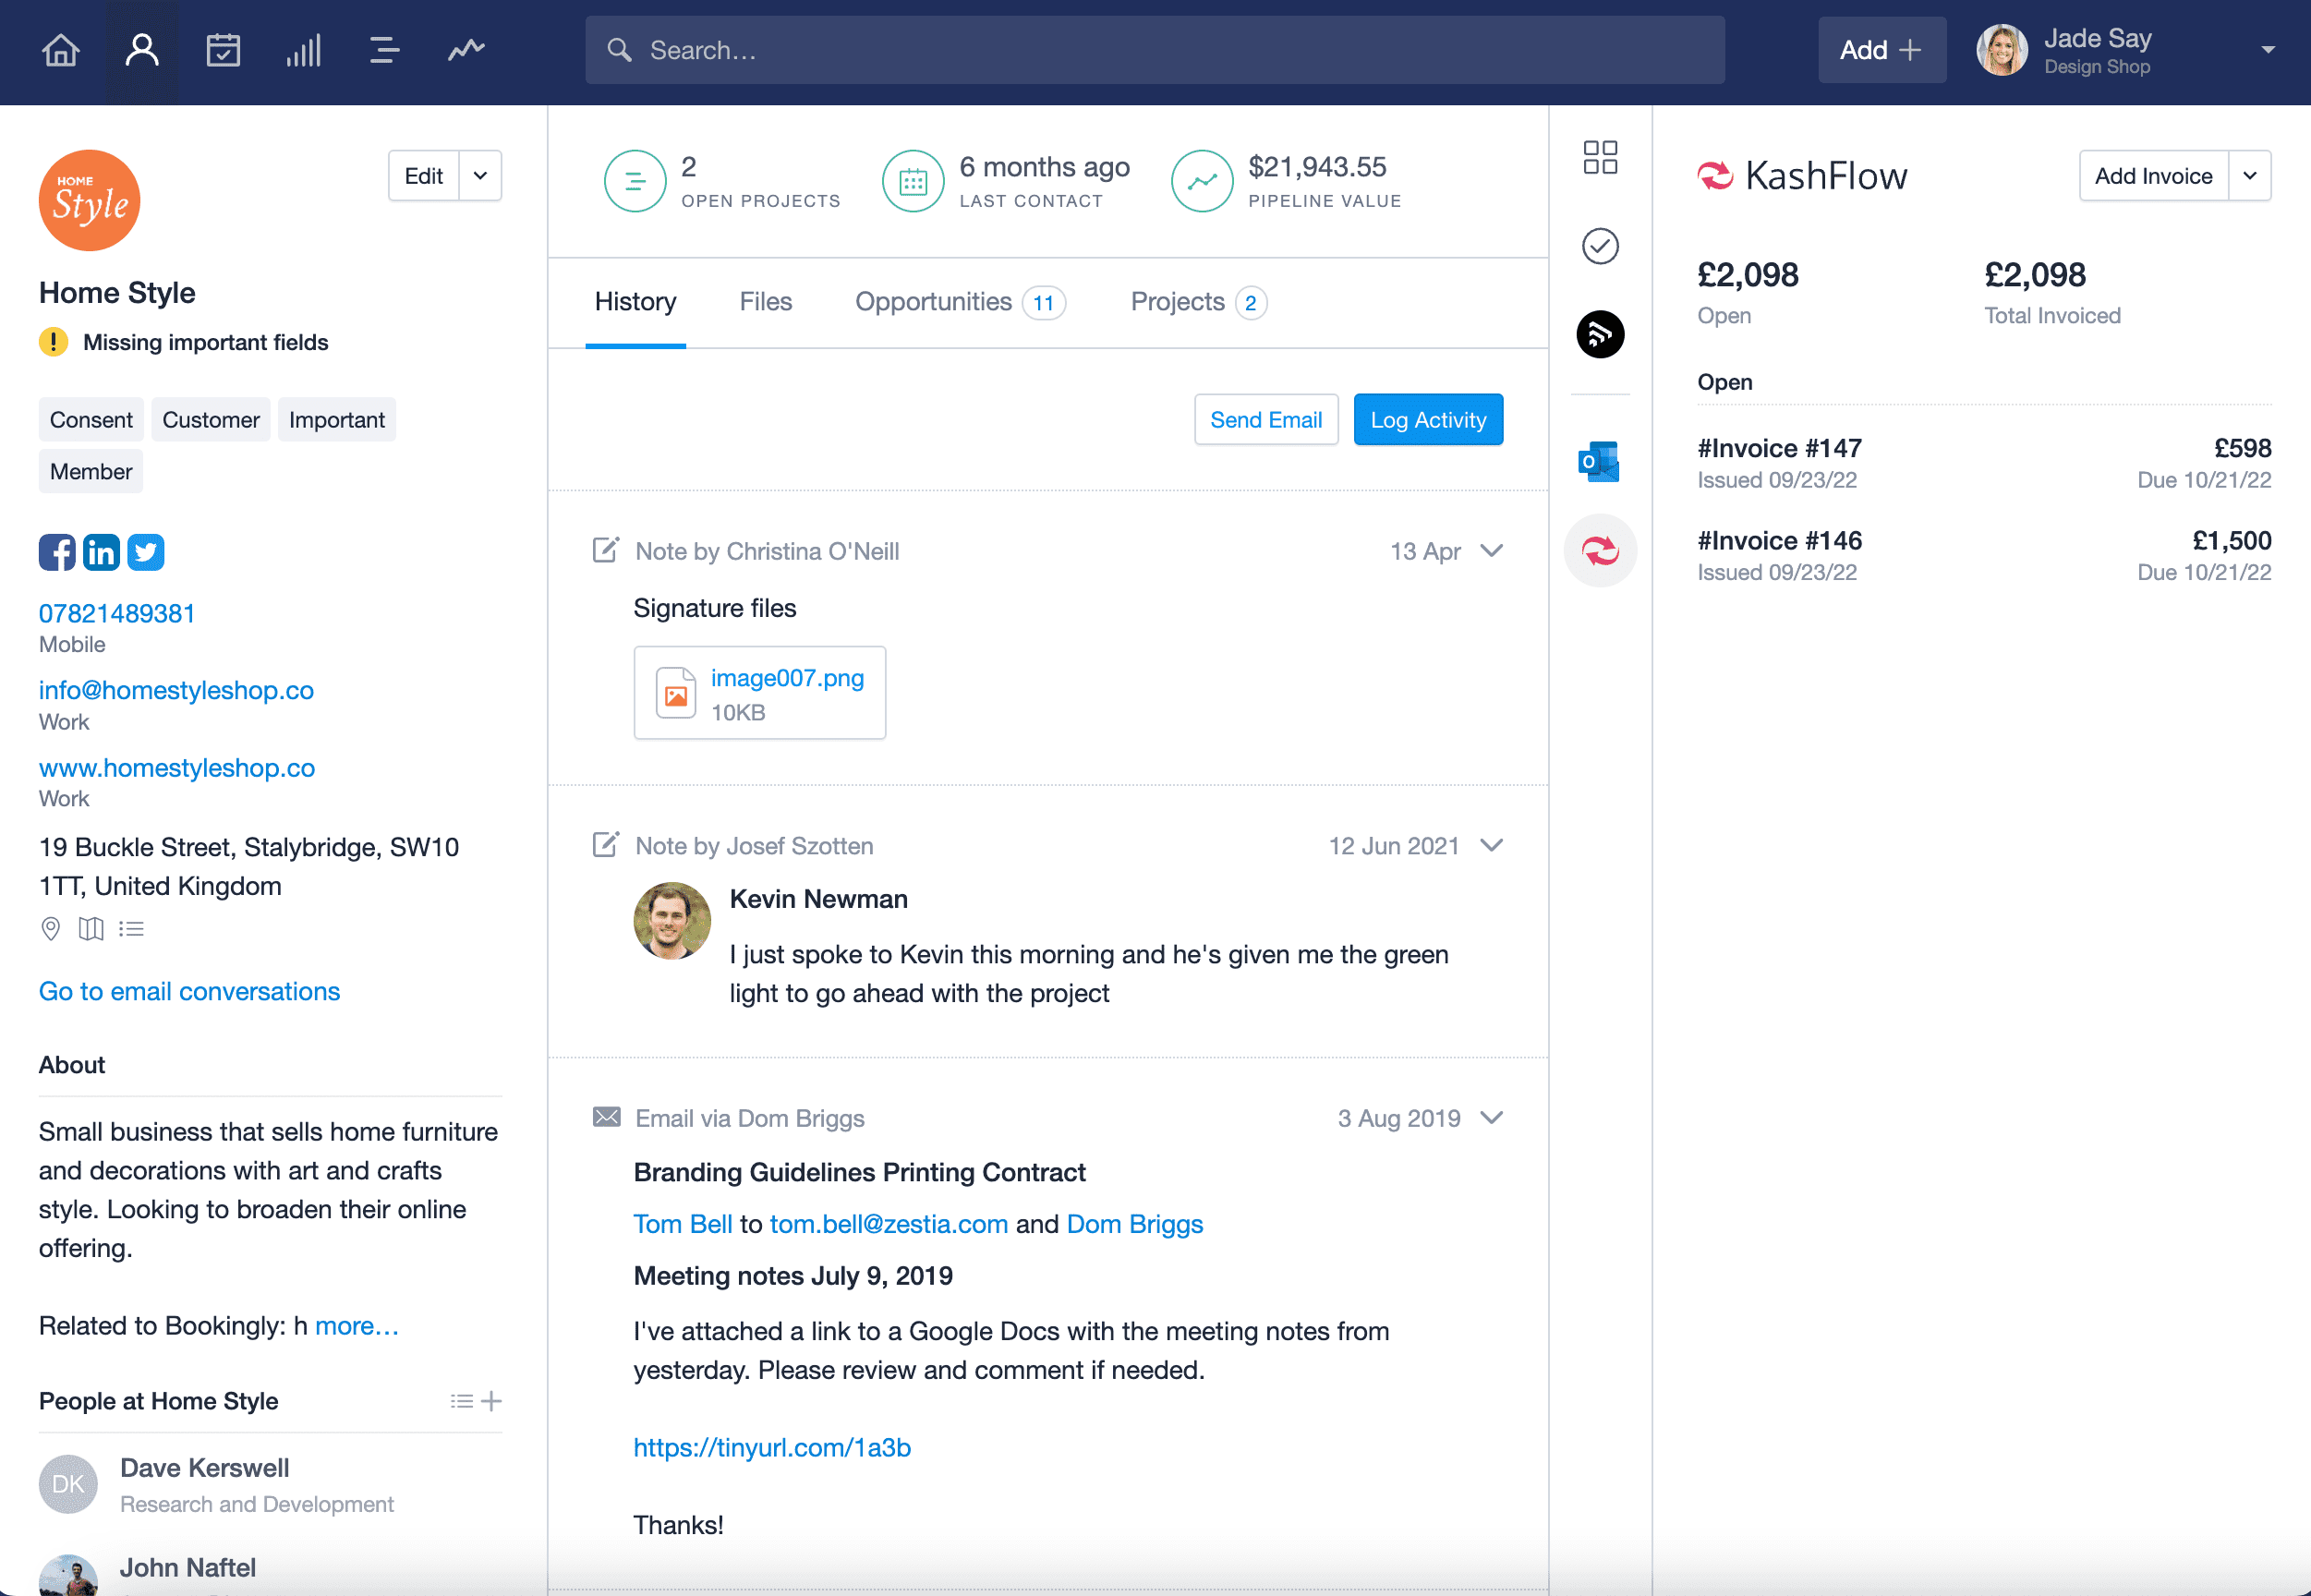
Task: Open the tinyurl Google Docs link
Action: 773,1446
